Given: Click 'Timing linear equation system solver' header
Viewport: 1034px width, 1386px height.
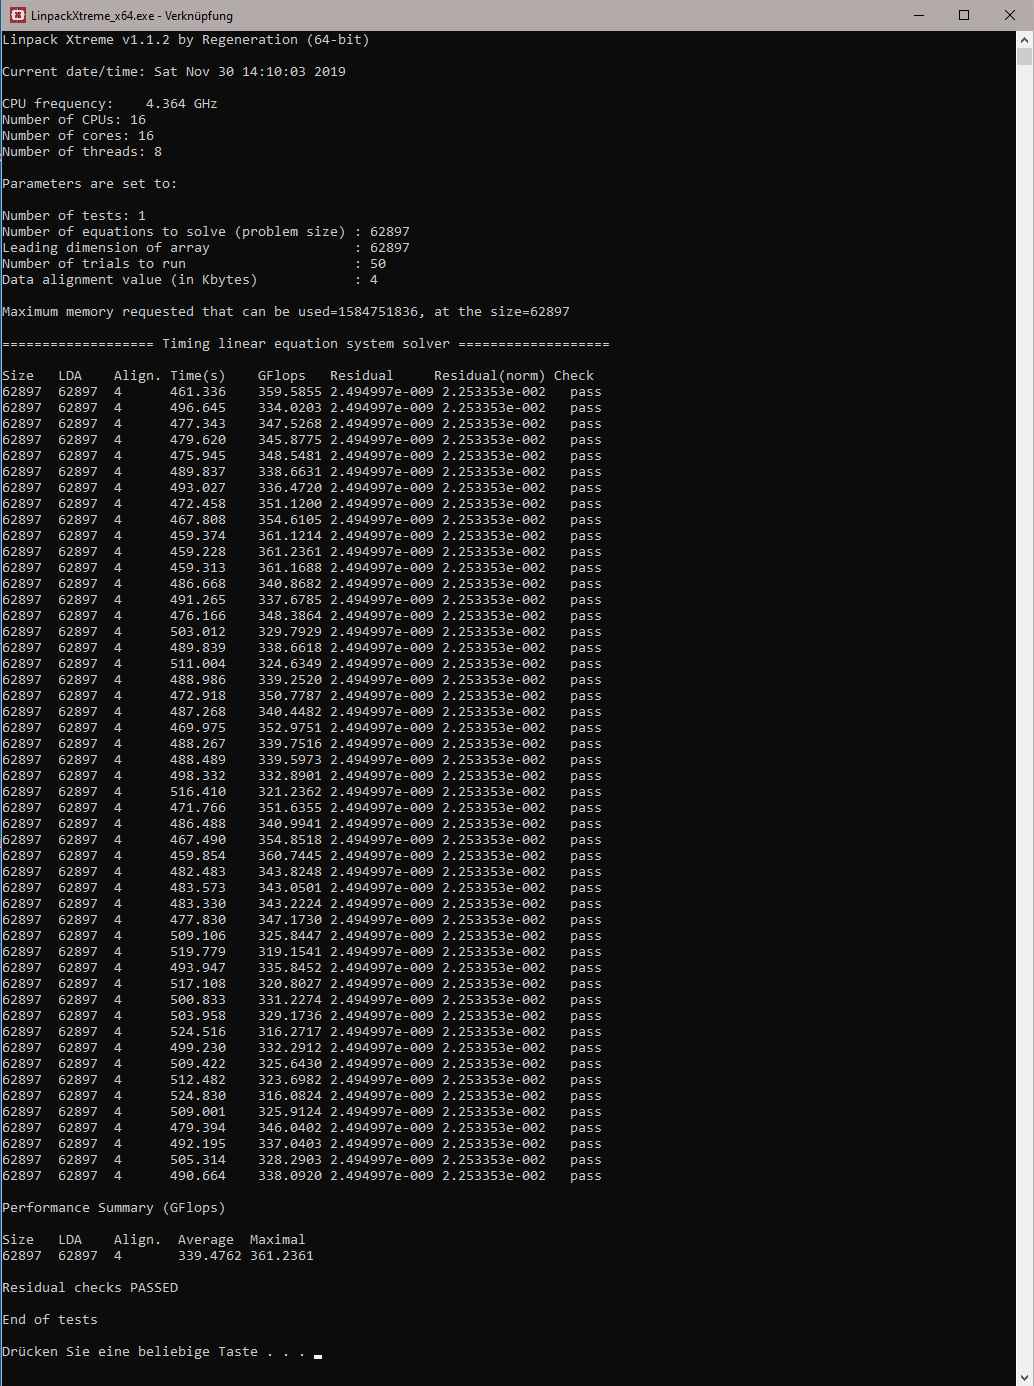Looking at the screenshot, I should tap(306, 344).
